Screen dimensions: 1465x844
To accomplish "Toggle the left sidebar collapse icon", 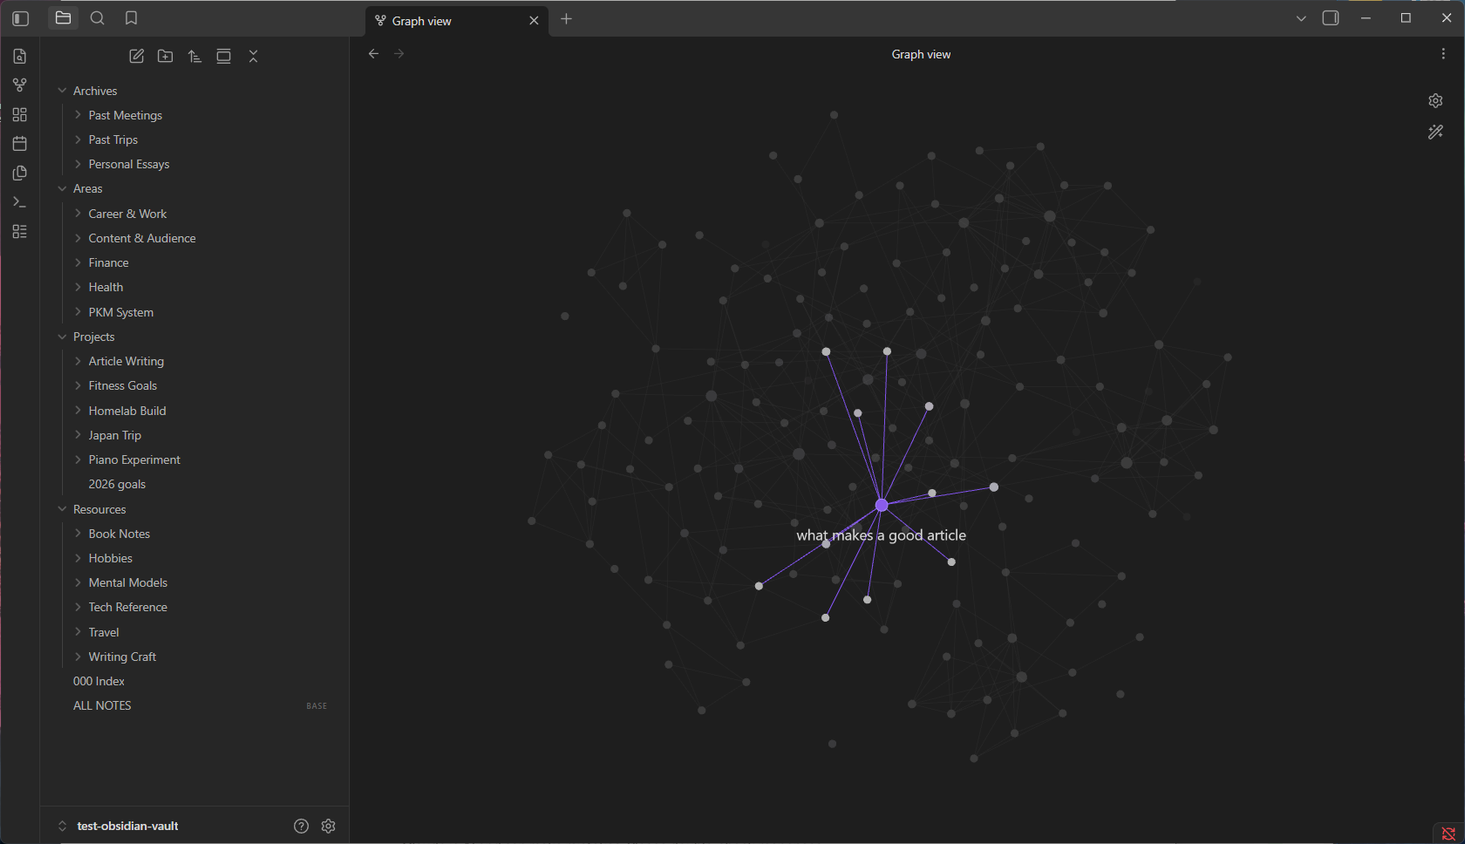I will tap(20, 18).
